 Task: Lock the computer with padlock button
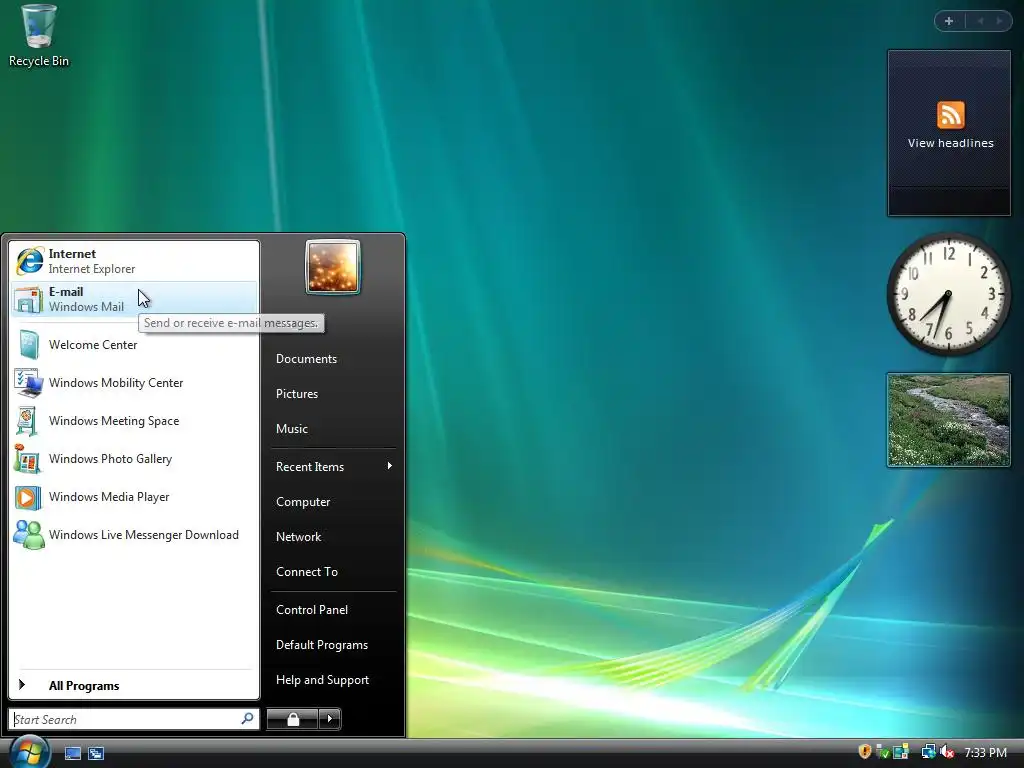tap(293, 719)
